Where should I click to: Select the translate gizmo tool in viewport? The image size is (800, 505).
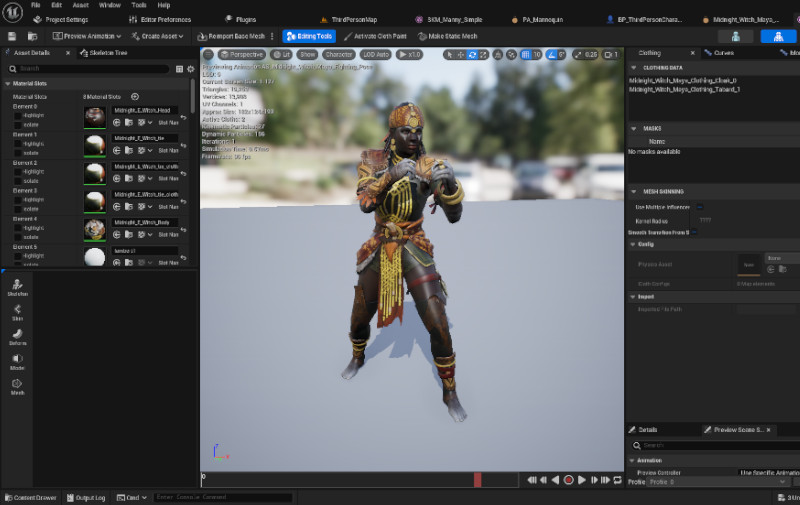coord(461,55)
